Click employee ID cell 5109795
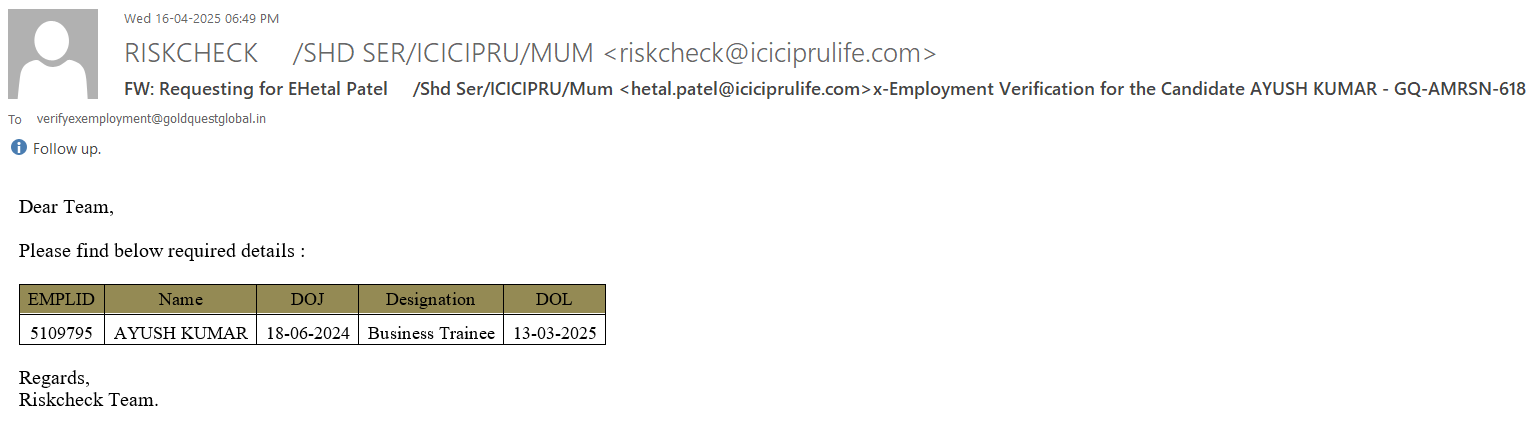 (62, 333)
